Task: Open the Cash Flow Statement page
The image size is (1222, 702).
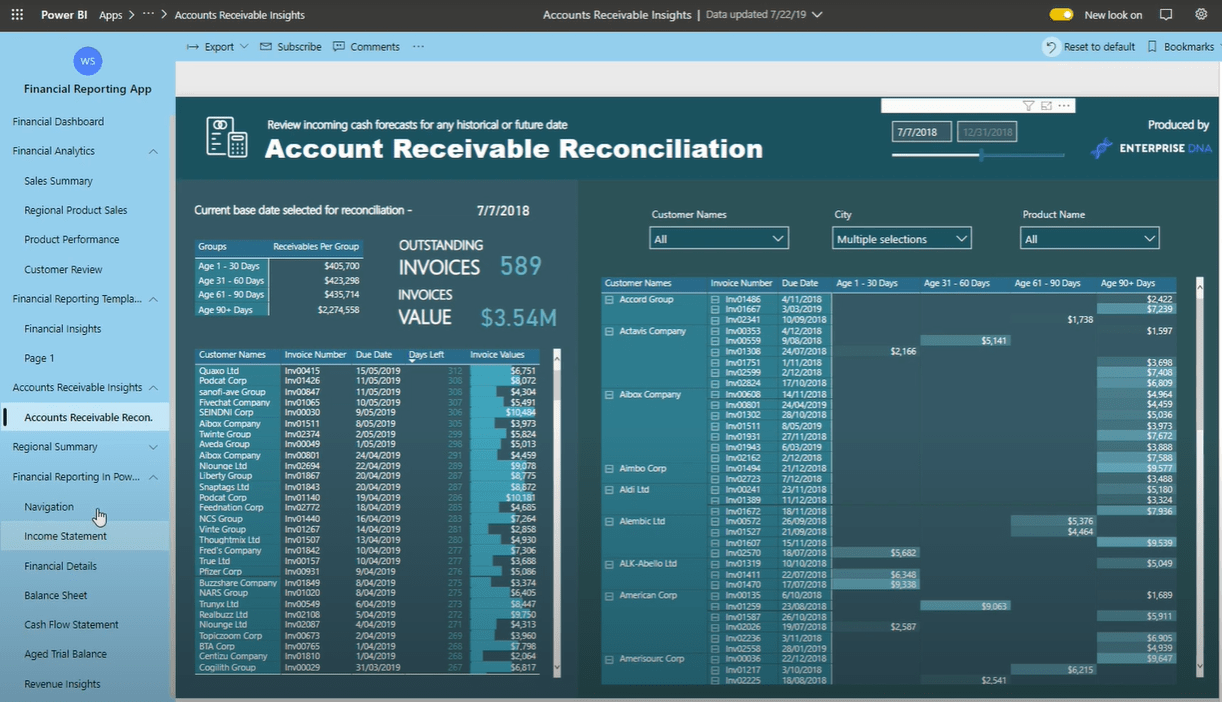Action: click(x=71, y=625)
